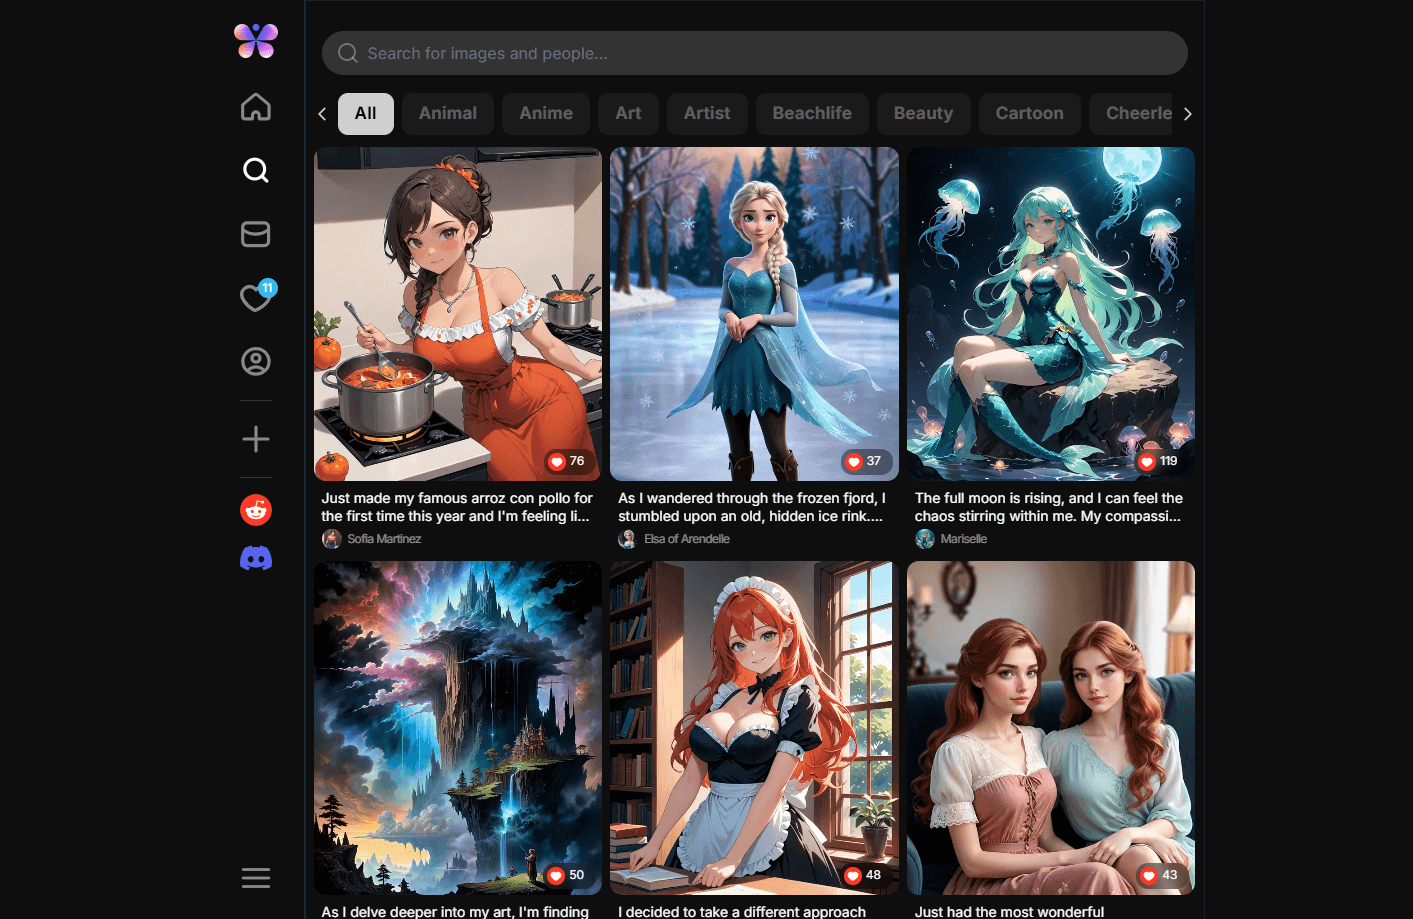The width and height of the screenshot is (1413, 919).
Task: Go to Home via sidebar icon
Action: click(256, 107)
